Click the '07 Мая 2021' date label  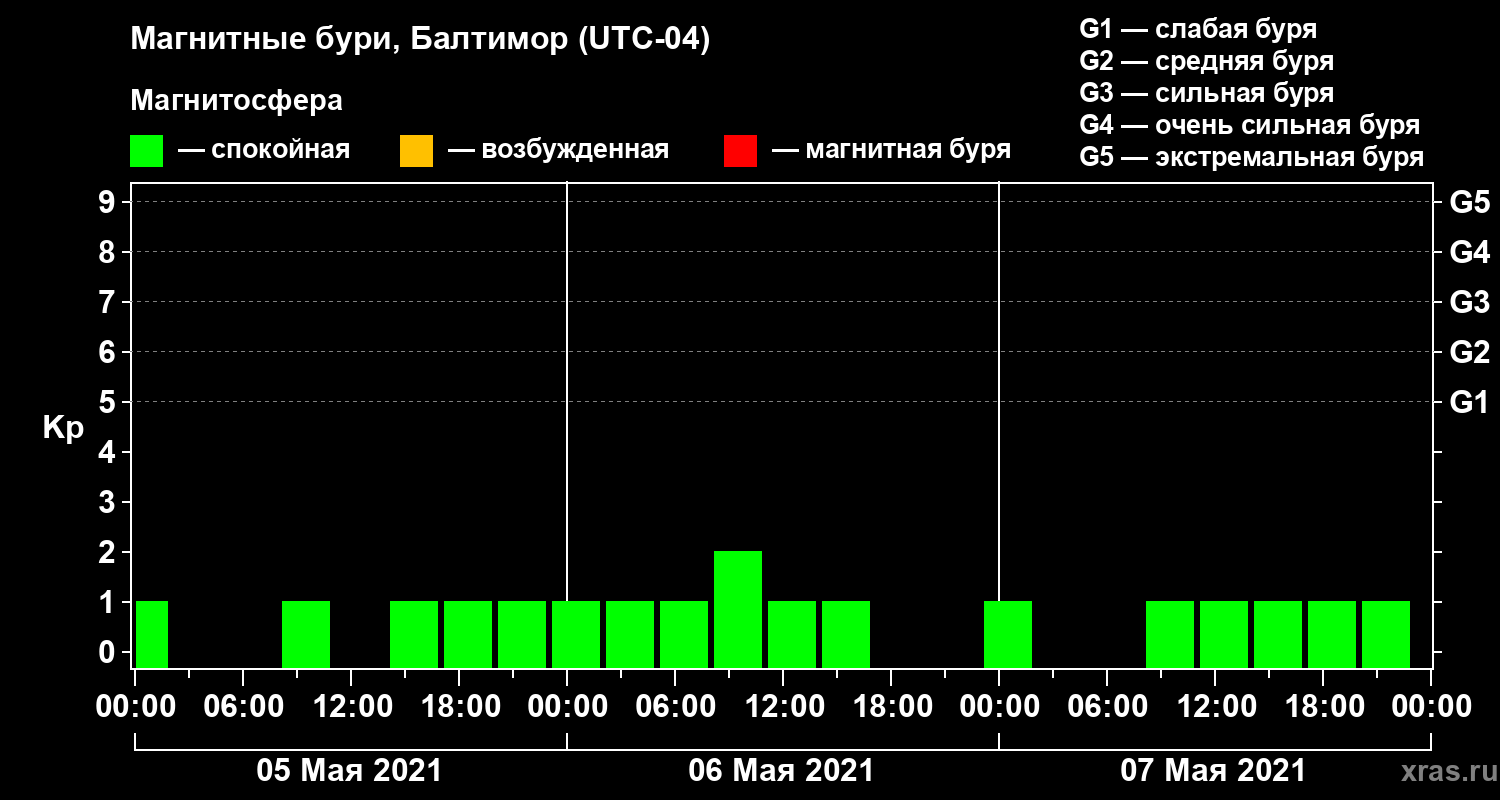click(1213, 771)
